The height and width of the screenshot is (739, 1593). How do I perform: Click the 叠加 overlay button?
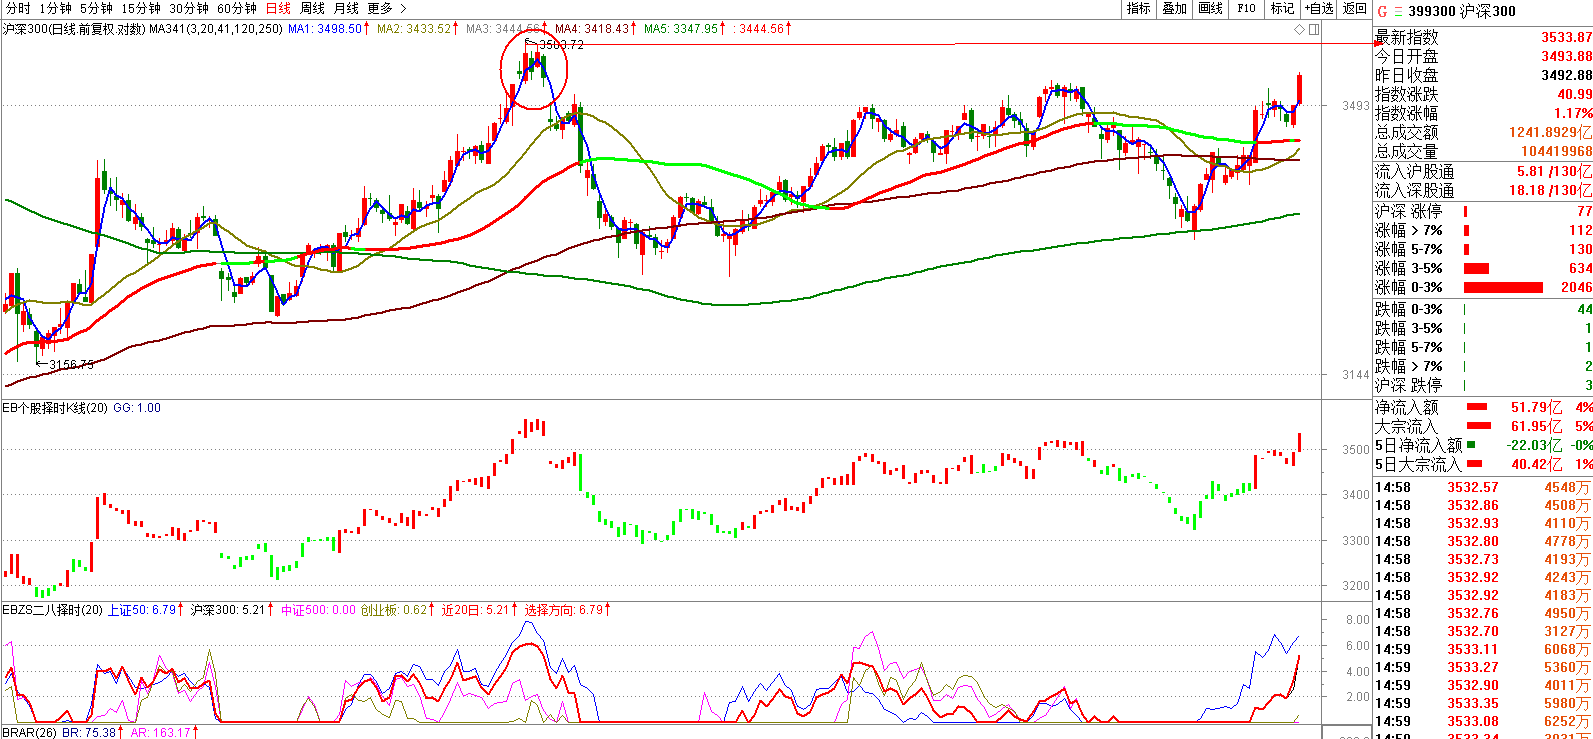1174,8
